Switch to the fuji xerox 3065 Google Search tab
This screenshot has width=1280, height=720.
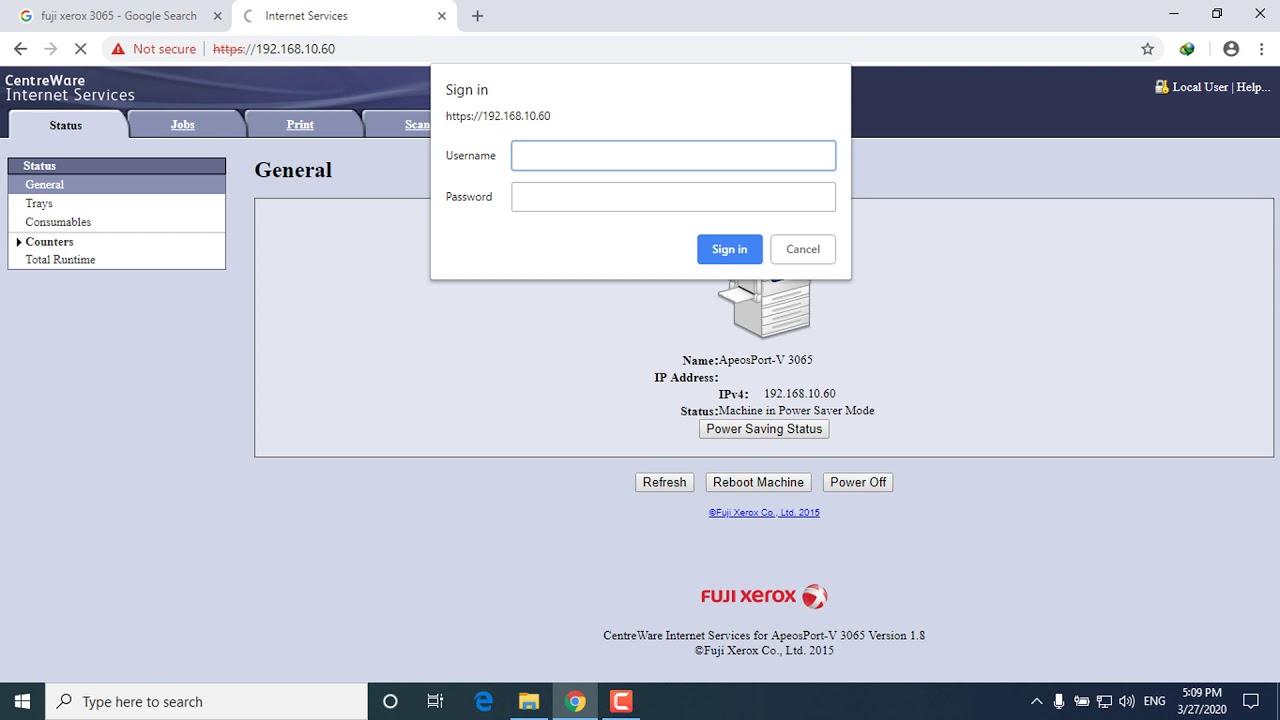pyautogui.click(x=116, y=16)
